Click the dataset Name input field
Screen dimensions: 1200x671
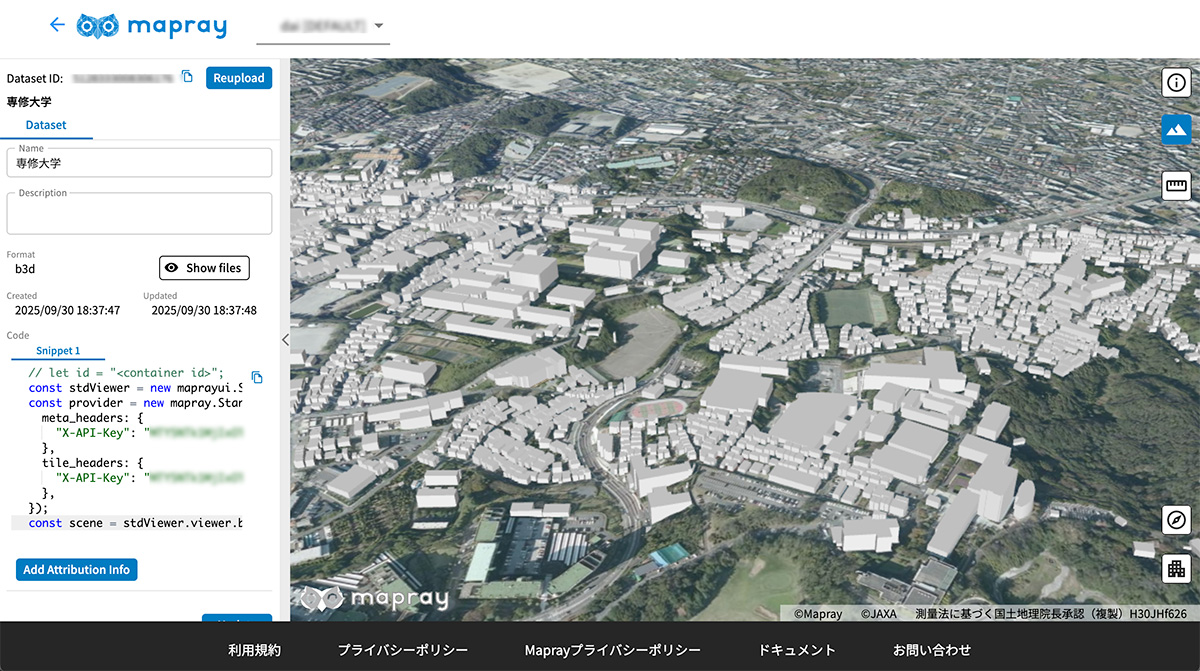tap(139, 163)
